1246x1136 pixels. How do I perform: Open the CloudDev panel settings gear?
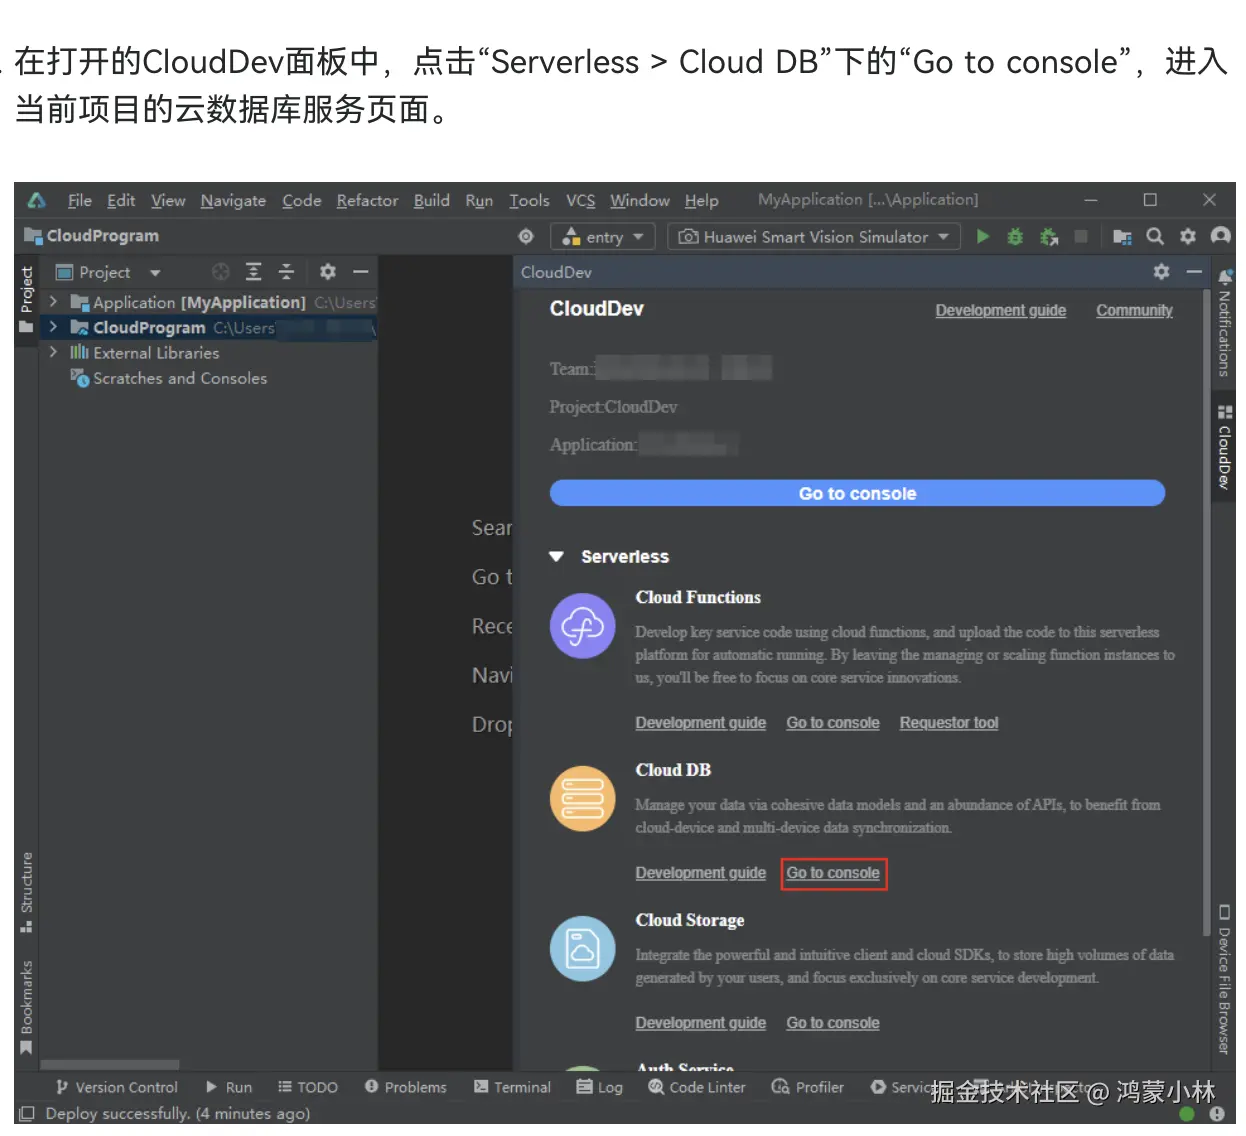1160,271
